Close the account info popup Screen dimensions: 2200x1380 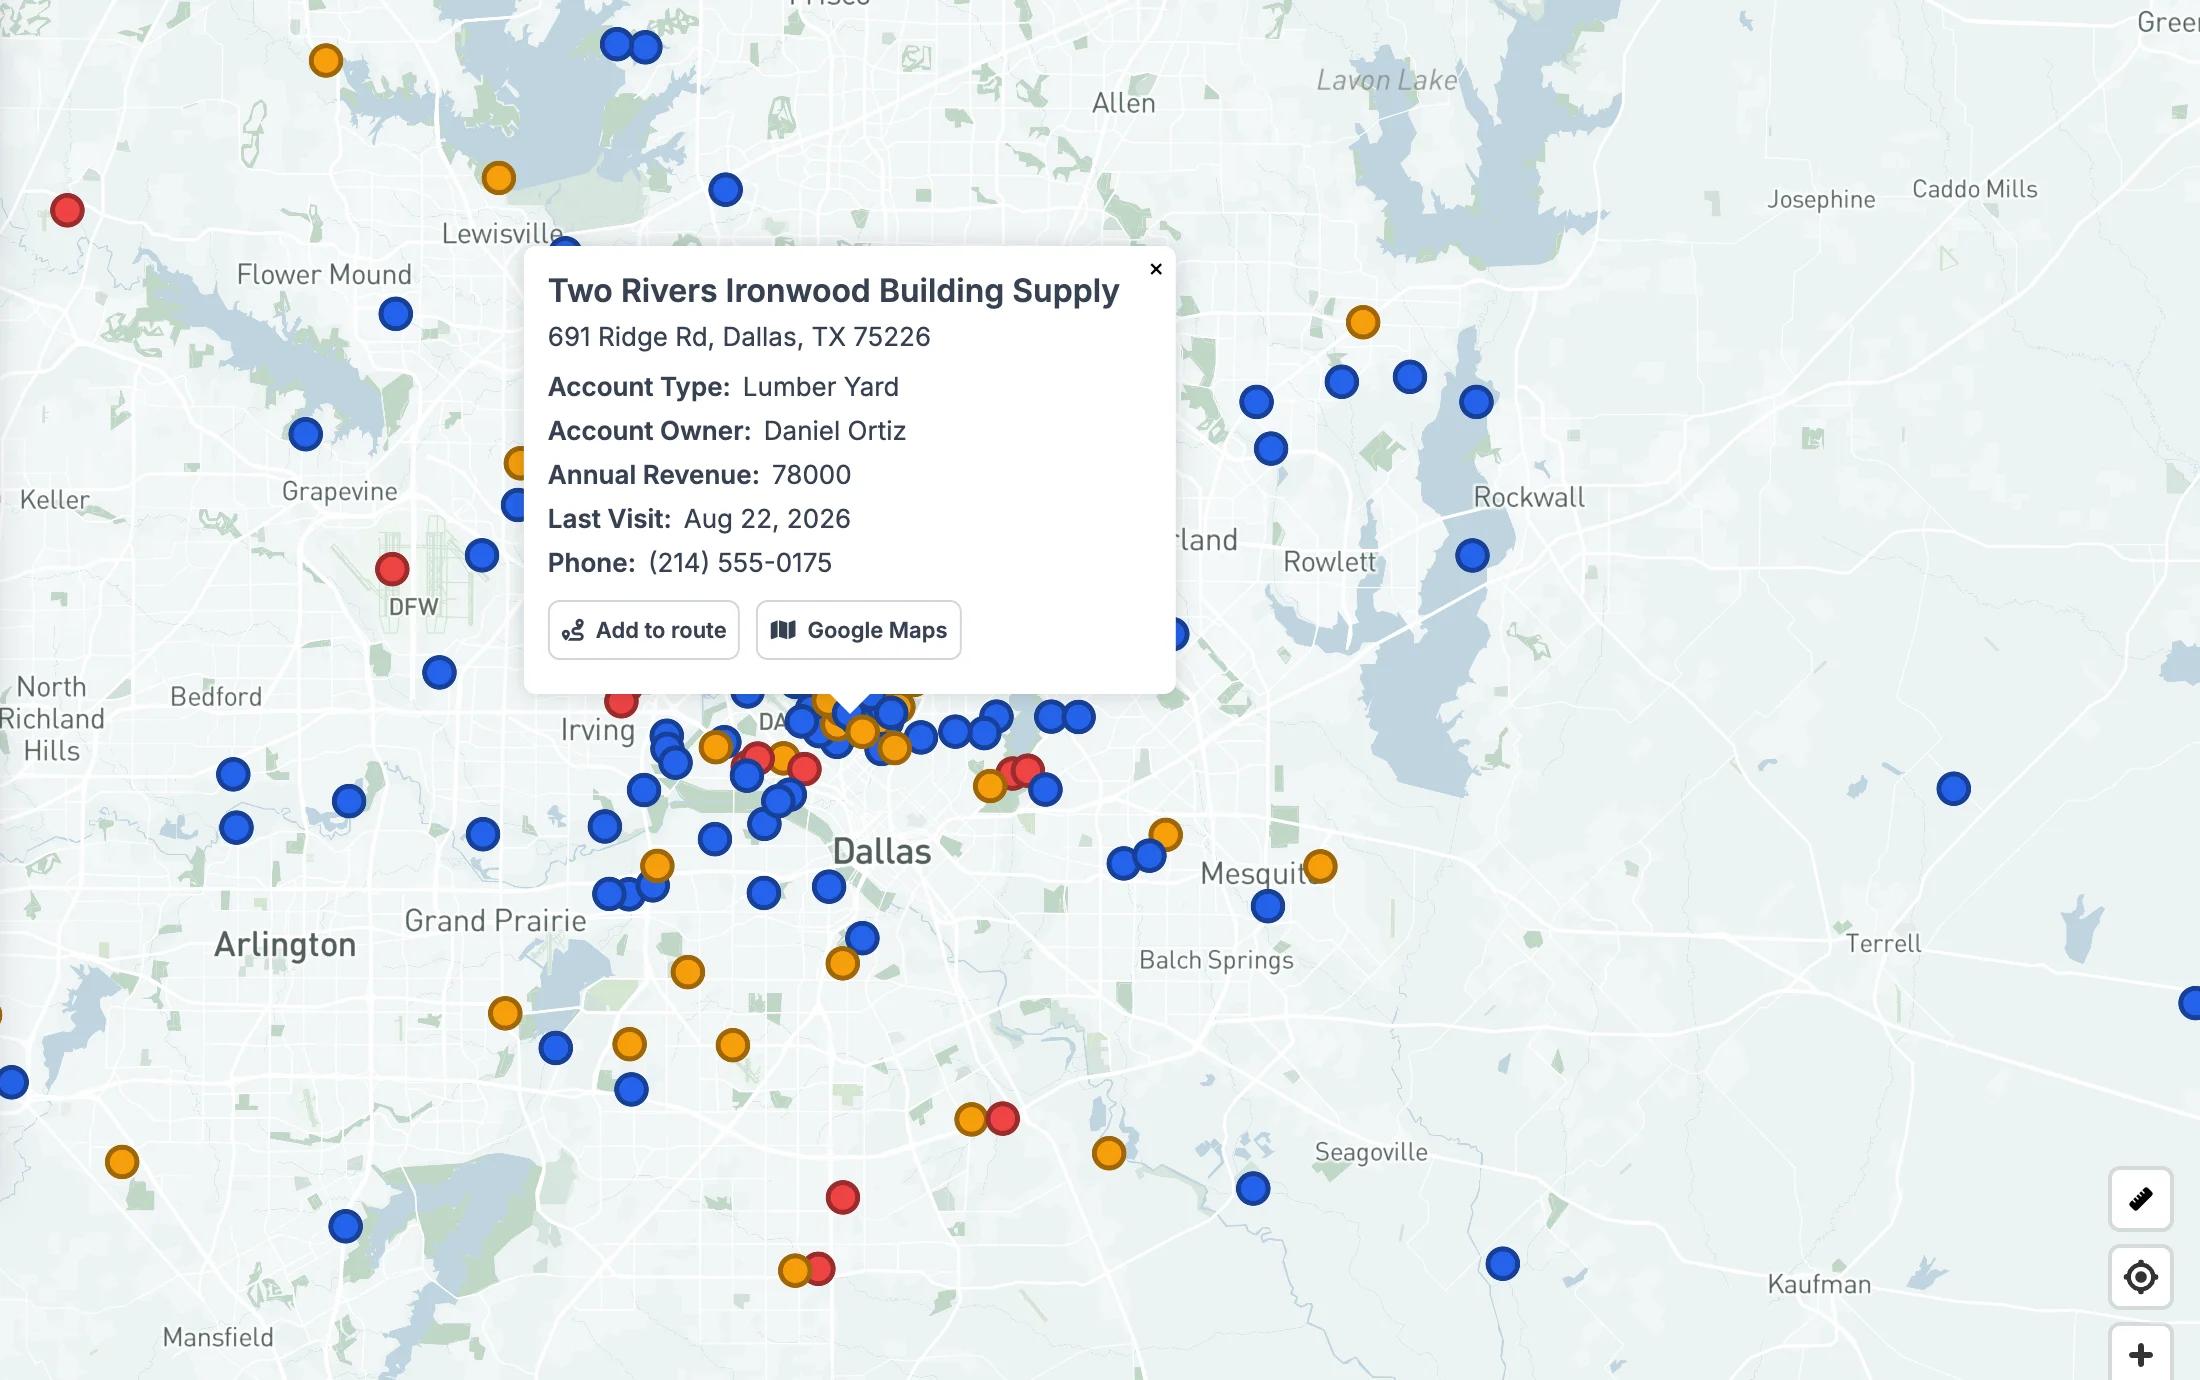tap(1156, 269)
